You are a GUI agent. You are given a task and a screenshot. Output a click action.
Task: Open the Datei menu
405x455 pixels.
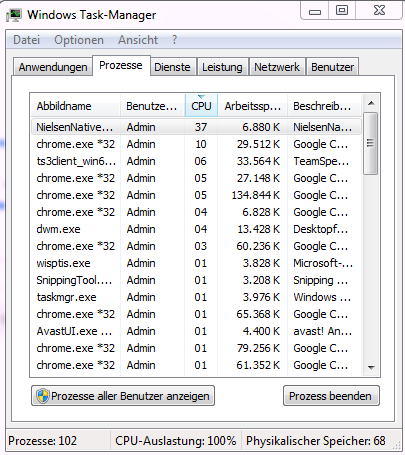click(26, 40)
